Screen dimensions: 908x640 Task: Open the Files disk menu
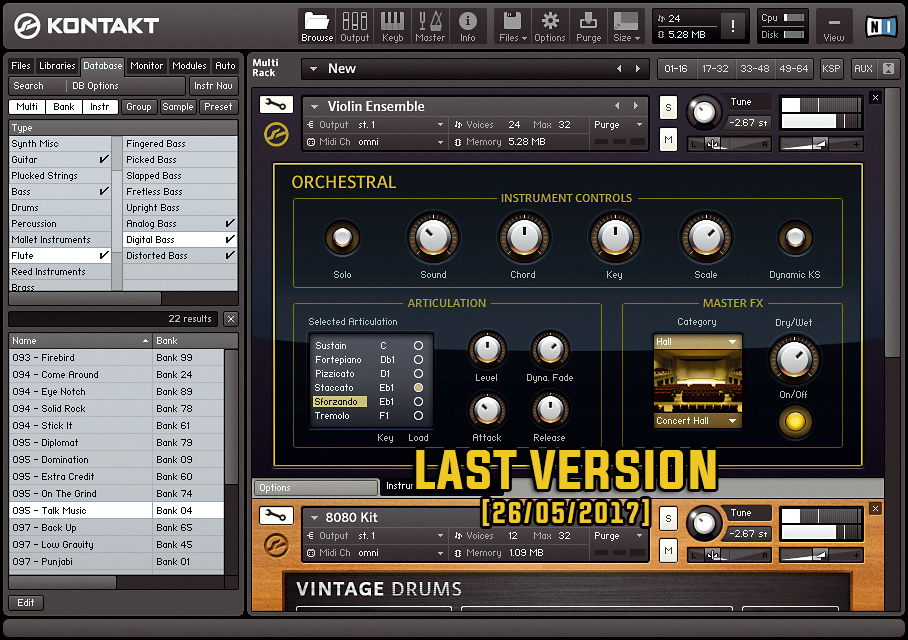tap(512, 27)
